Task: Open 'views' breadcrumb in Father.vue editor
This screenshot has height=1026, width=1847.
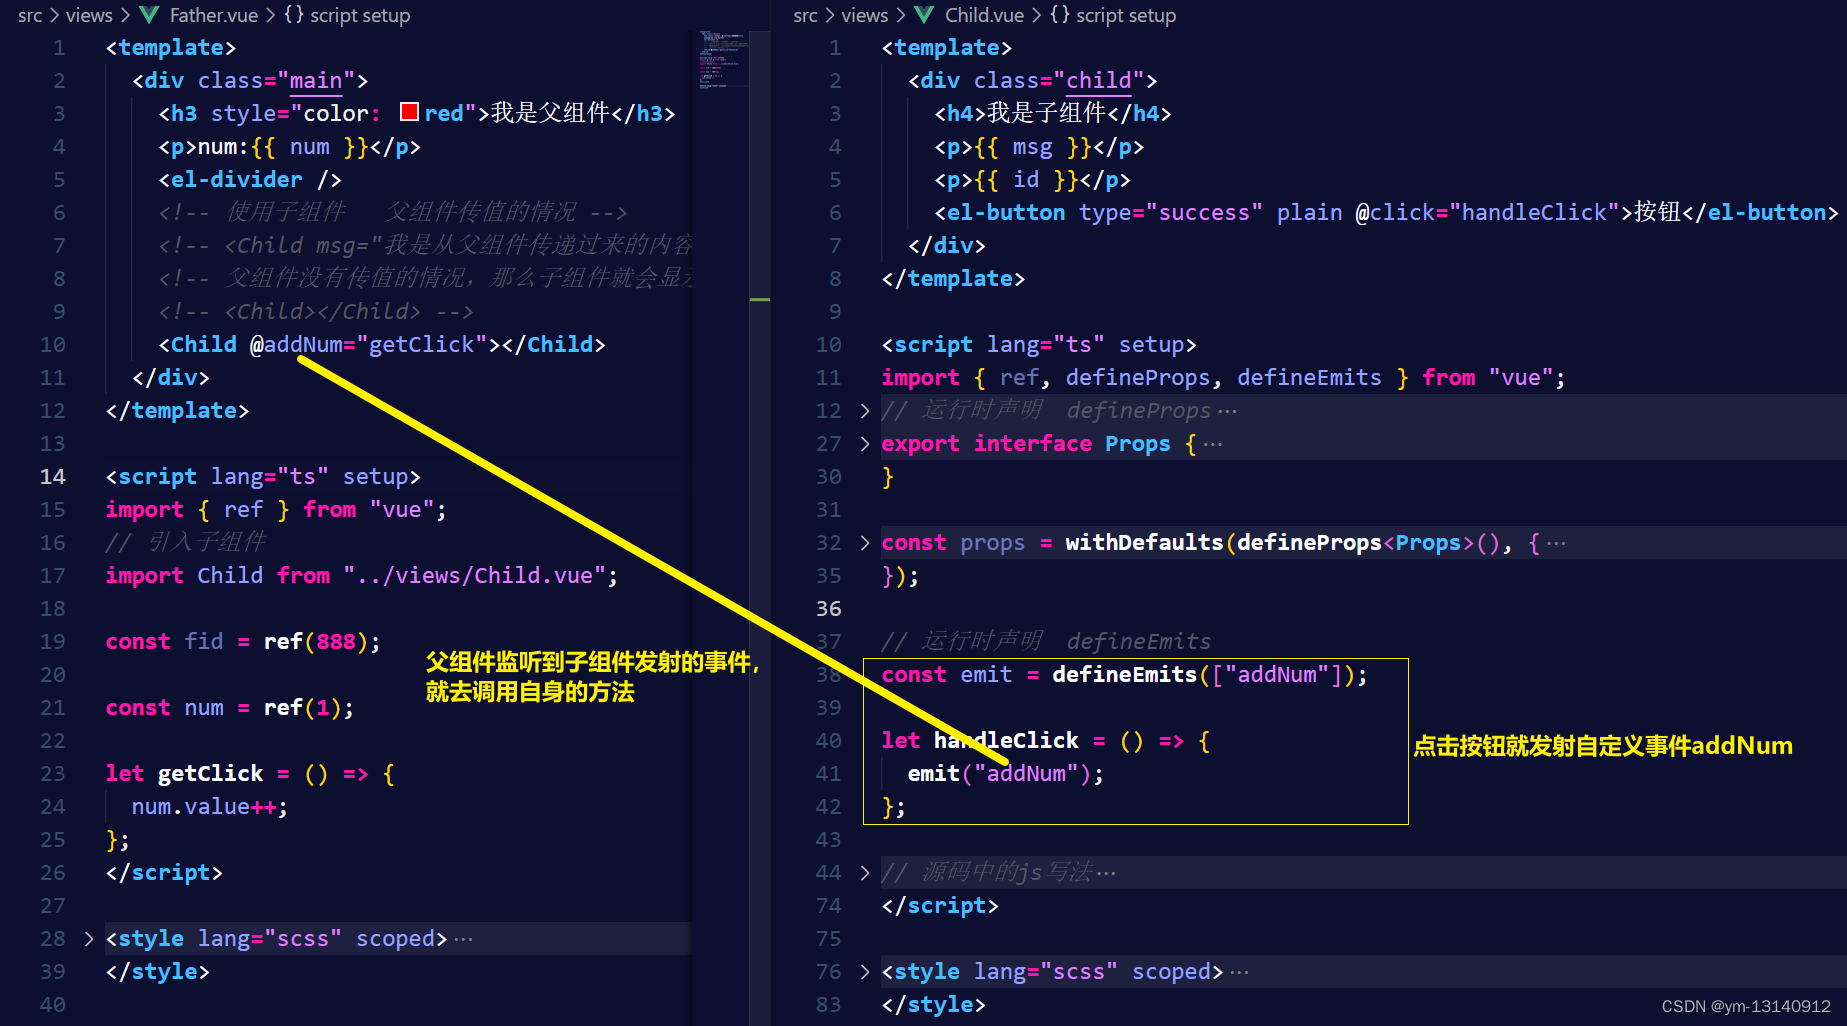Action: click(89, 15)
